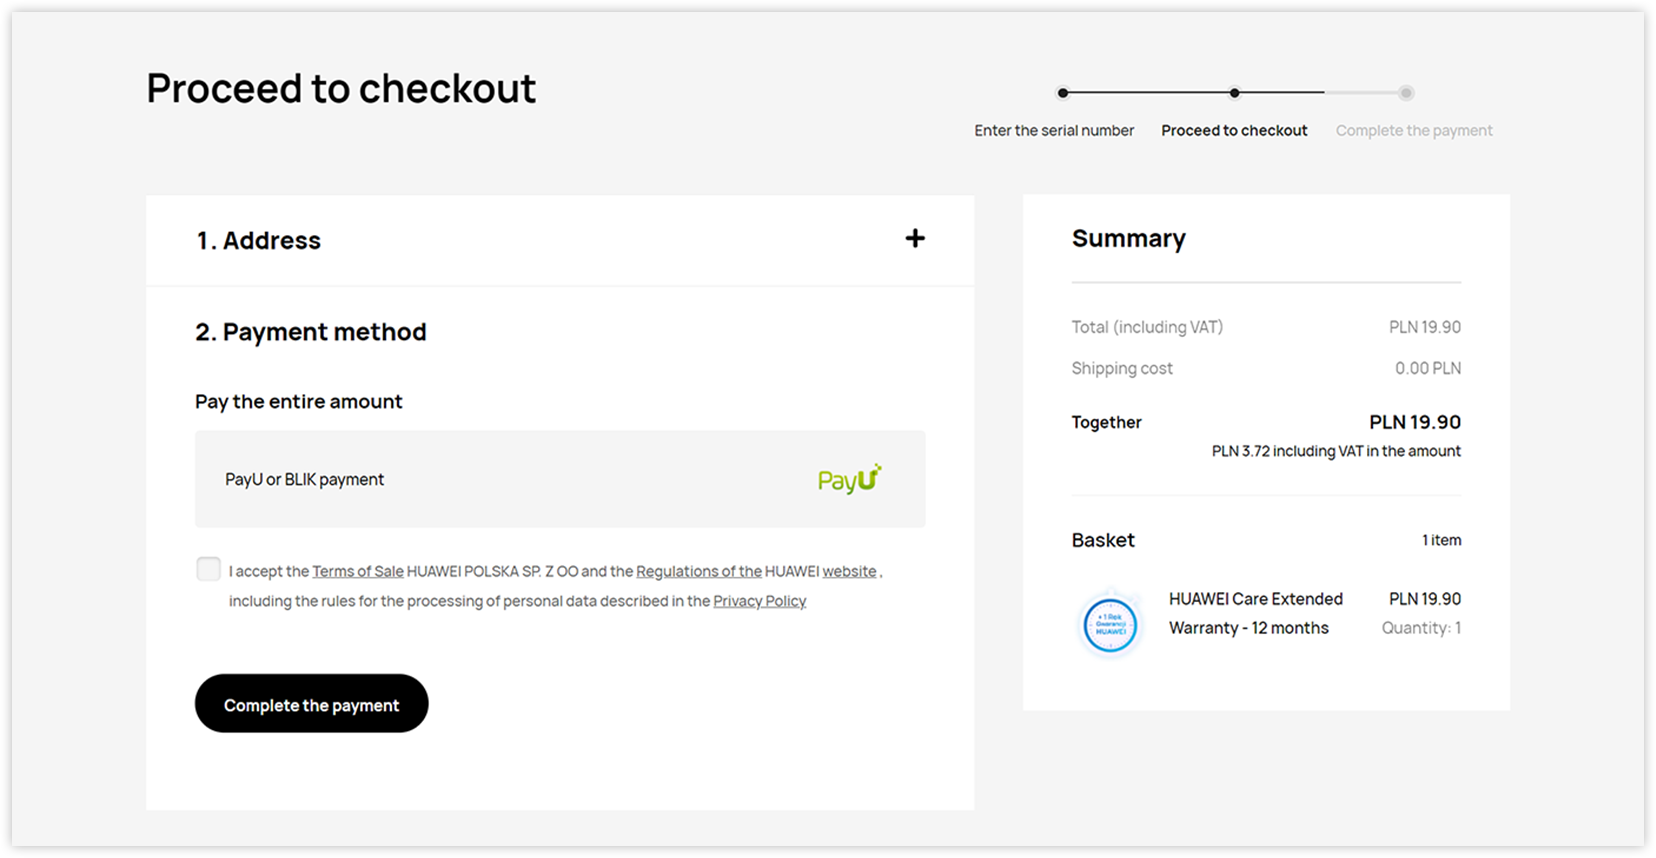Click the 1. Address section heading

tap(259, 240)
